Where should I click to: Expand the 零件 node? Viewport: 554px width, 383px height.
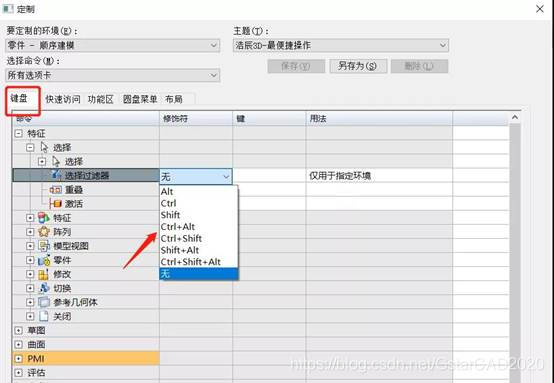point(30,260)
